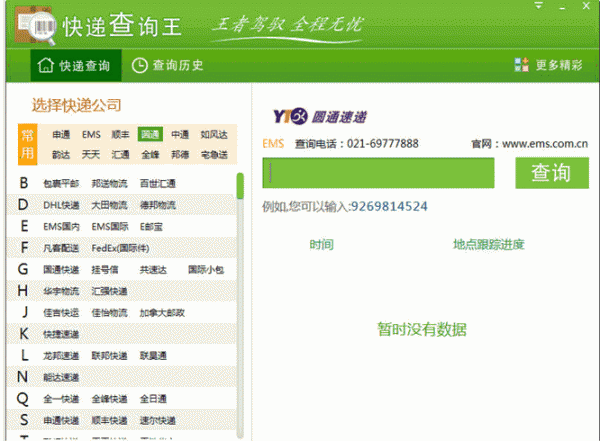Choose 申通快递 in row S
This screenshot has height=441, width=600.
coord(61,420)
